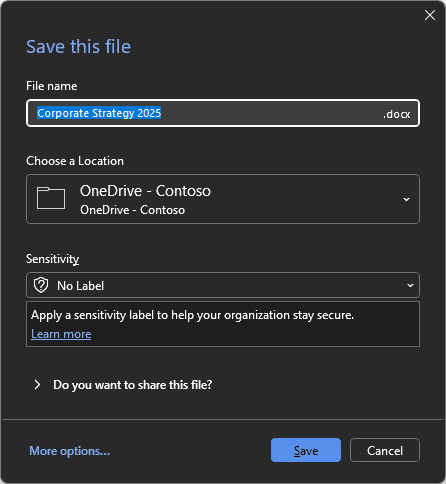Click the Choose a Location heading
This screenshot has width=446, height=484.
pyautogui.click(x=75, y=161)
